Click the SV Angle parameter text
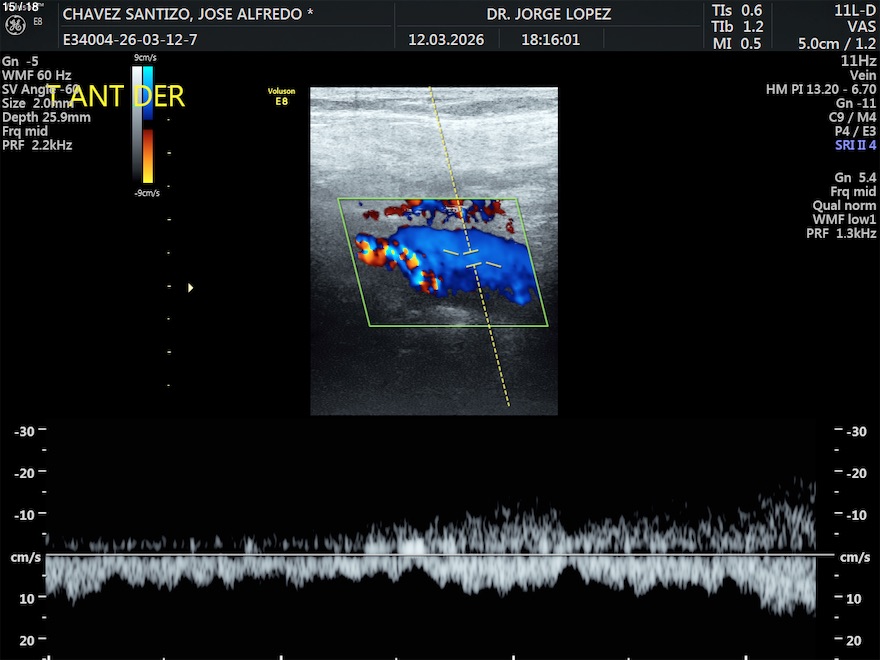Screen dimensions: 880x660 tap(40, 89)
